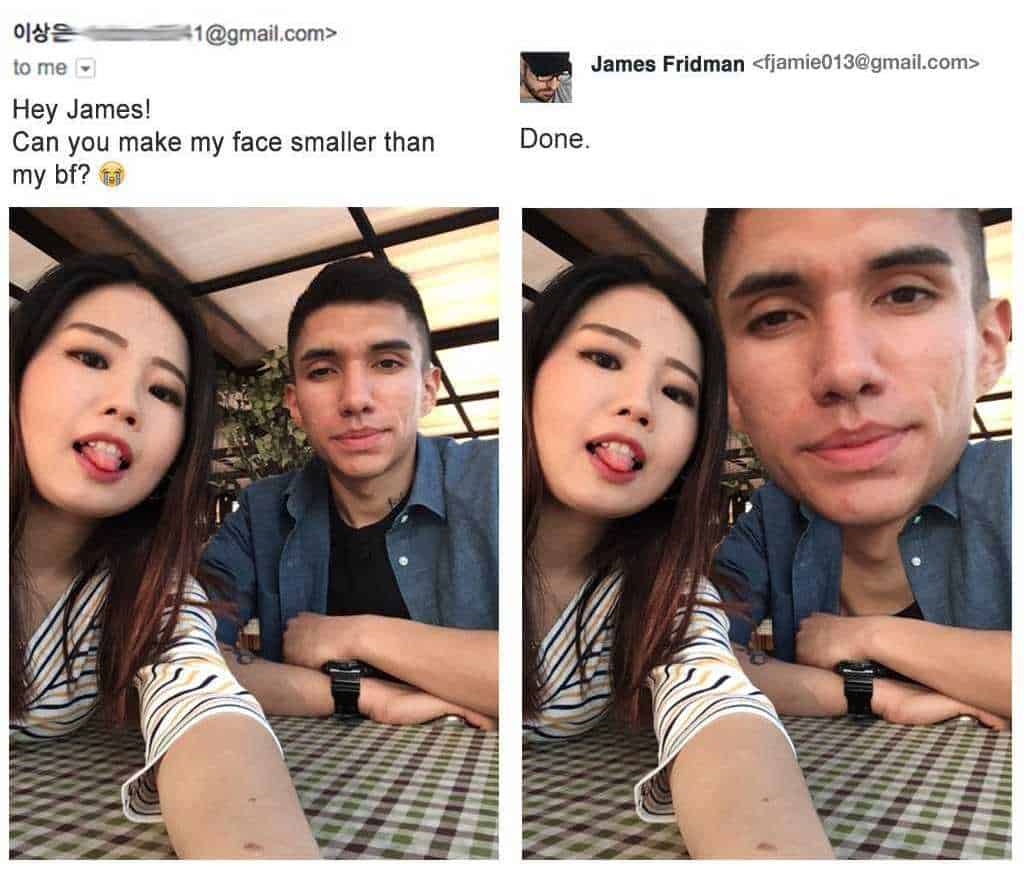
Task: Click the "my bf?" text
Action: [51, 175]
